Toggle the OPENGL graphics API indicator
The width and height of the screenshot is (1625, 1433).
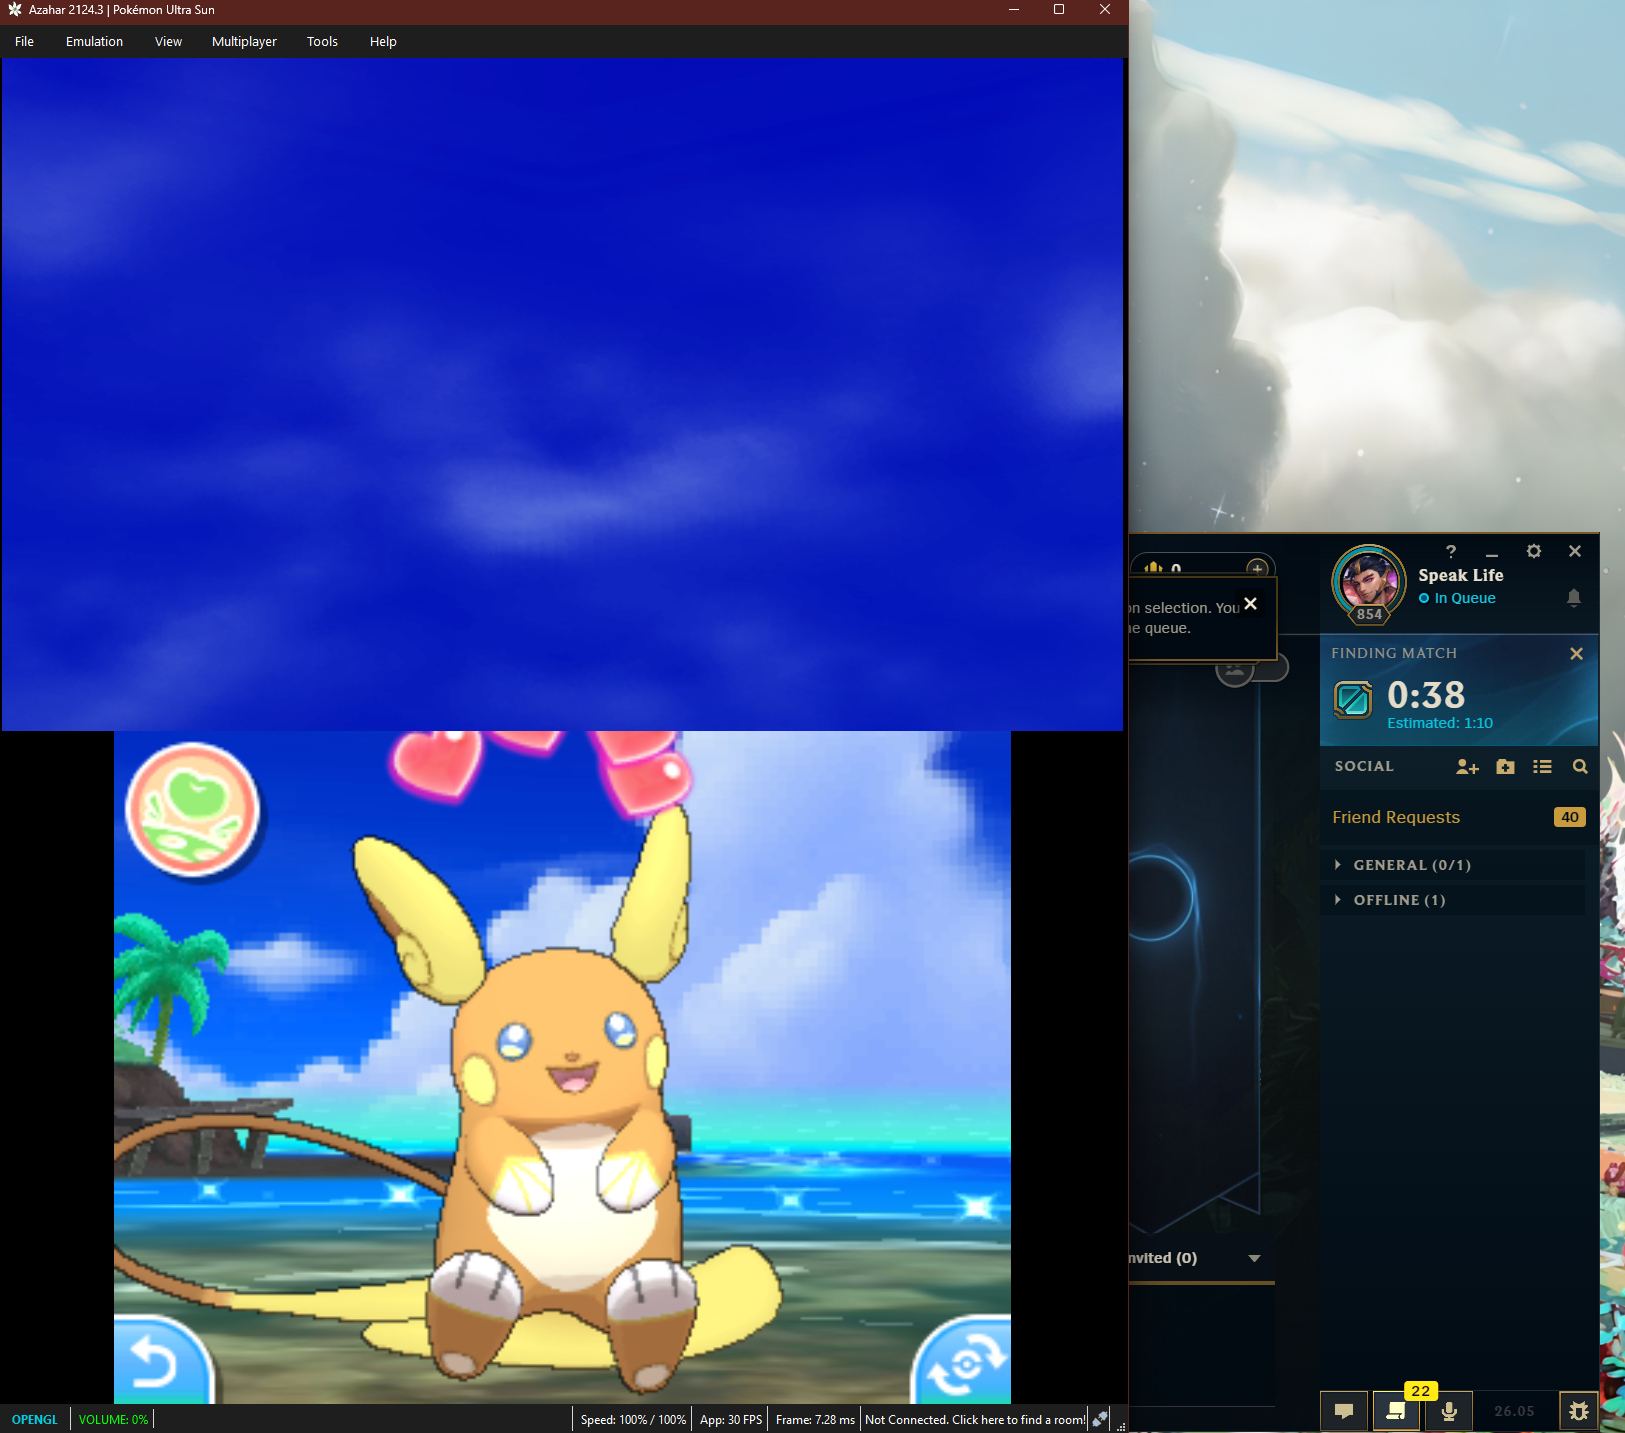(x=35, y=1419)
